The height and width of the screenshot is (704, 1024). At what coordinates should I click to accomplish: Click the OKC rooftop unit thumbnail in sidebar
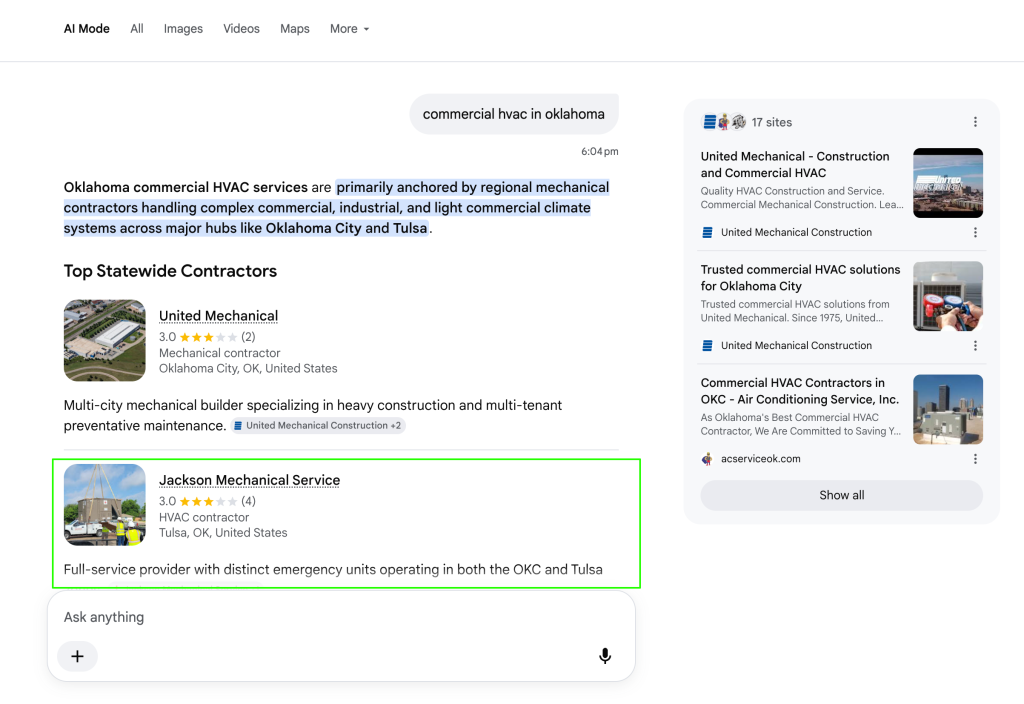(x=948, y=409)
